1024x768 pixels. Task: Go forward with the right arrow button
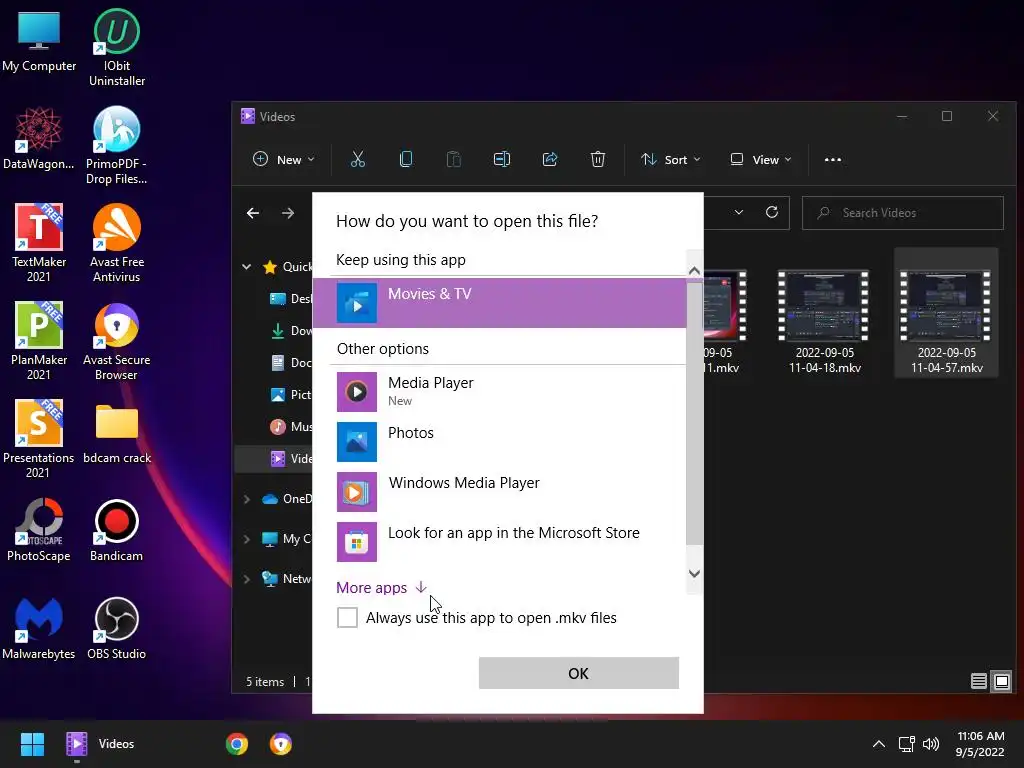pyautogui.click(x=288, y=213)
